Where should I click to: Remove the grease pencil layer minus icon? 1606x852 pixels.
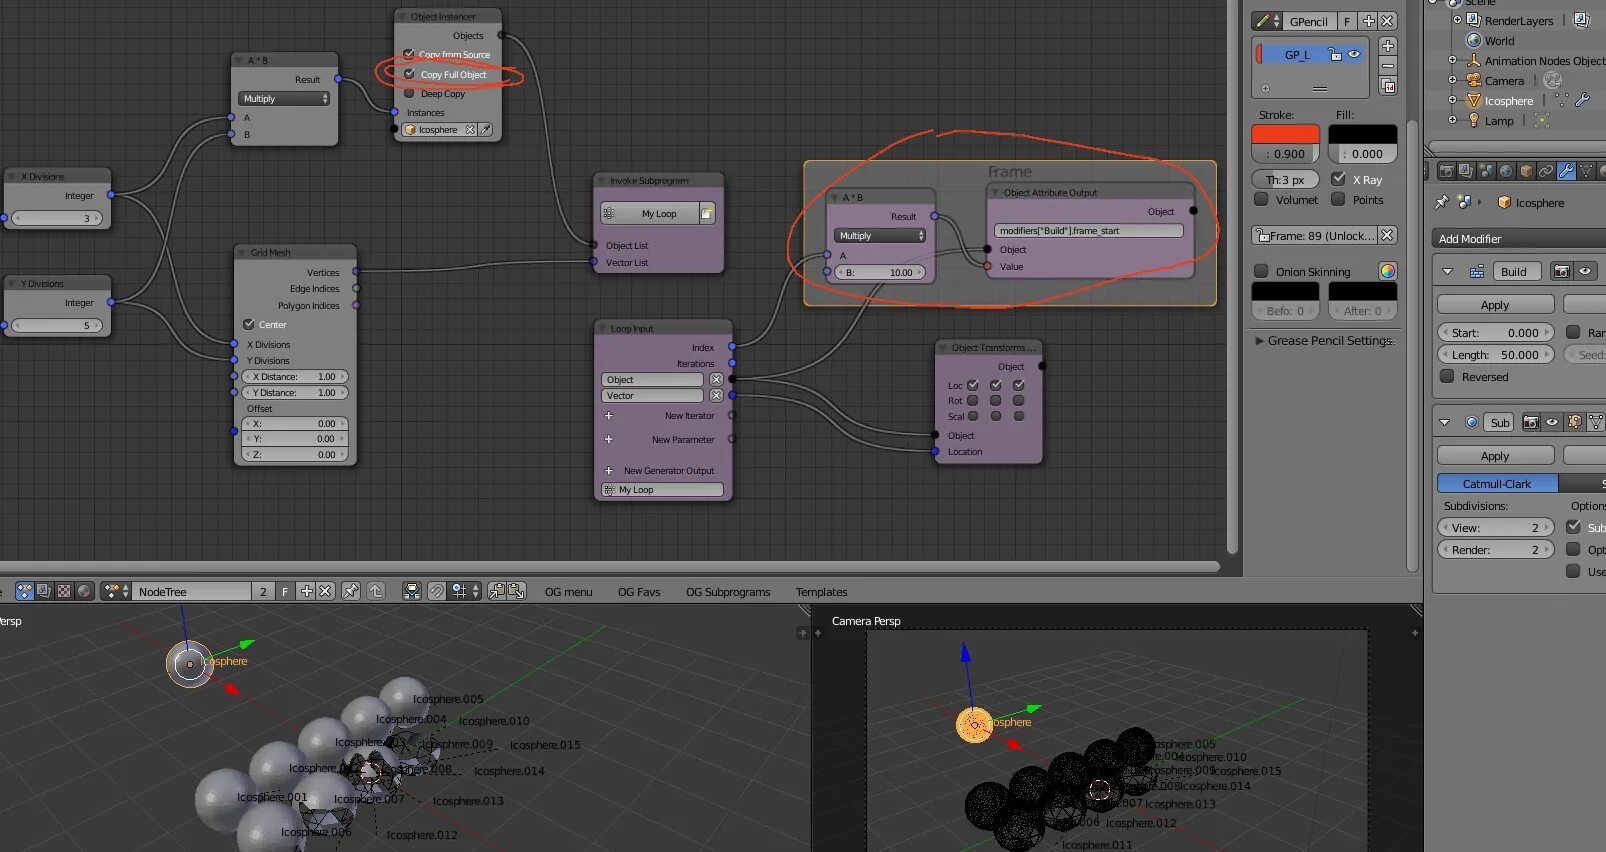1388,66
